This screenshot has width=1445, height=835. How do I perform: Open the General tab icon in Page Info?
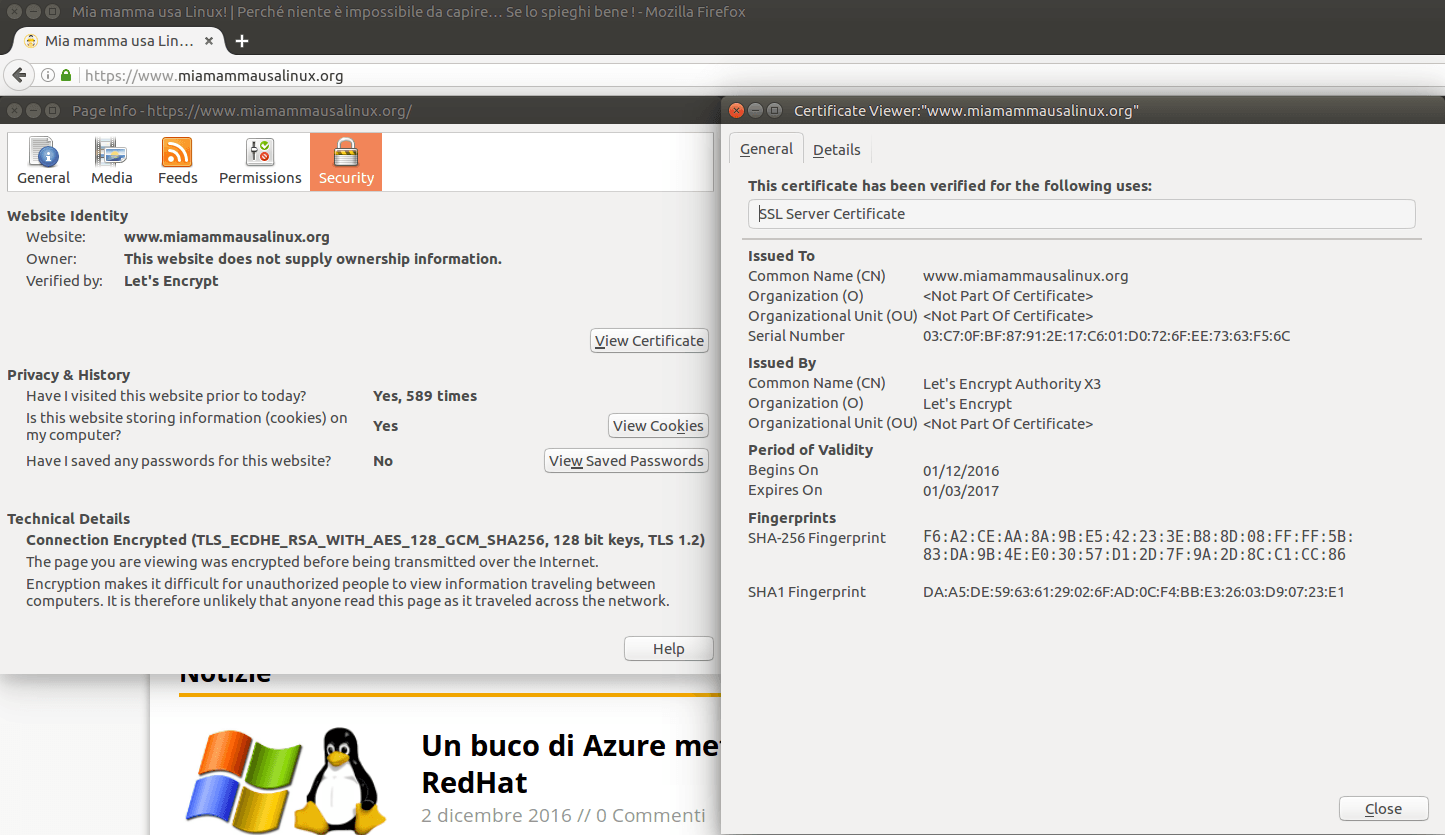tap(43, 162)
